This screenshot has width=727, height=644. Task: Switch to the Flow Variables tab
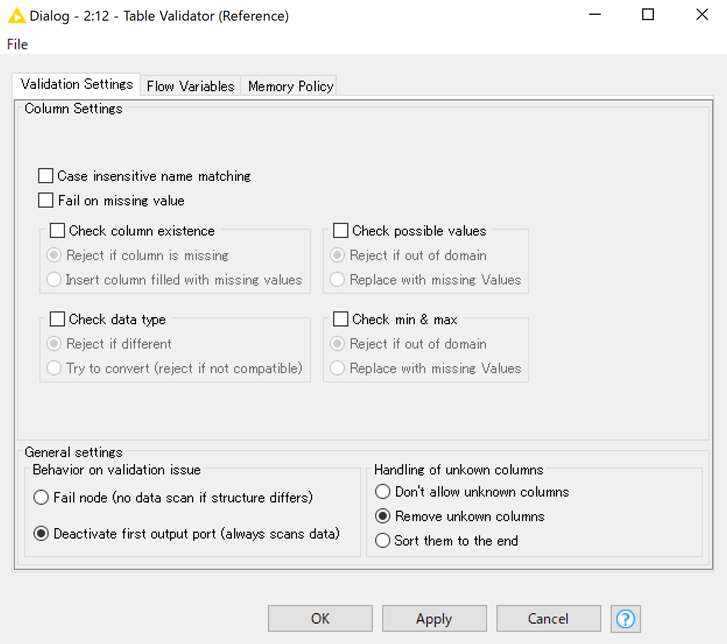tap(190, 86)
